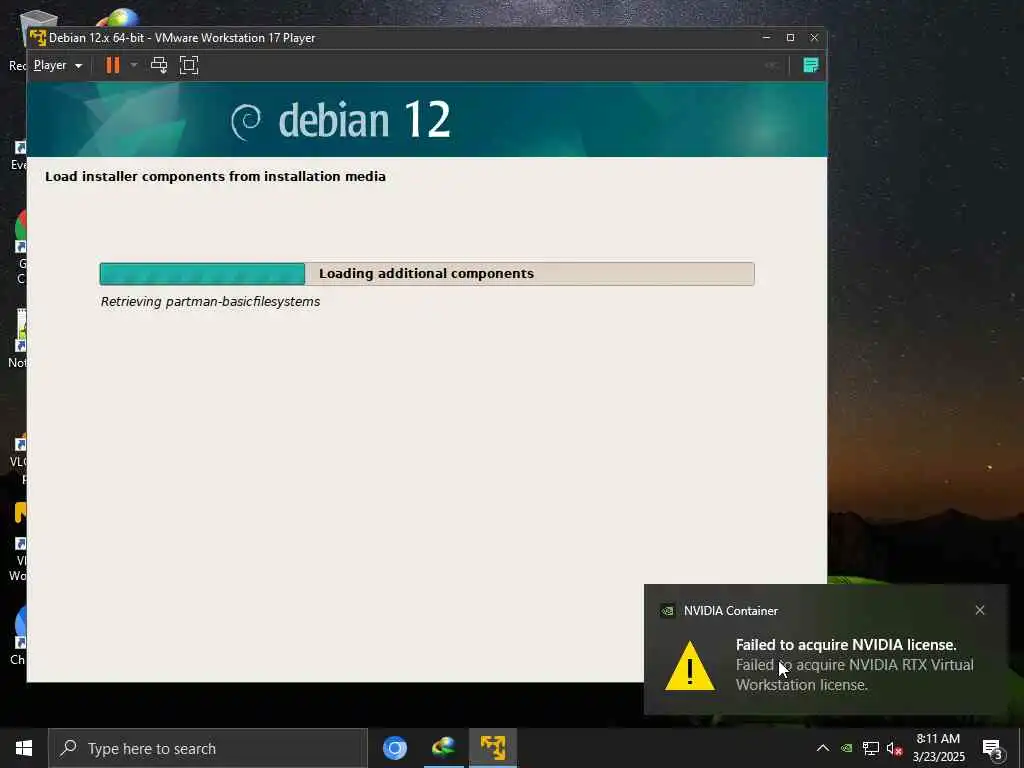
Task: Click the NVIDIA tray icon
Action: [x=846, y=748]
